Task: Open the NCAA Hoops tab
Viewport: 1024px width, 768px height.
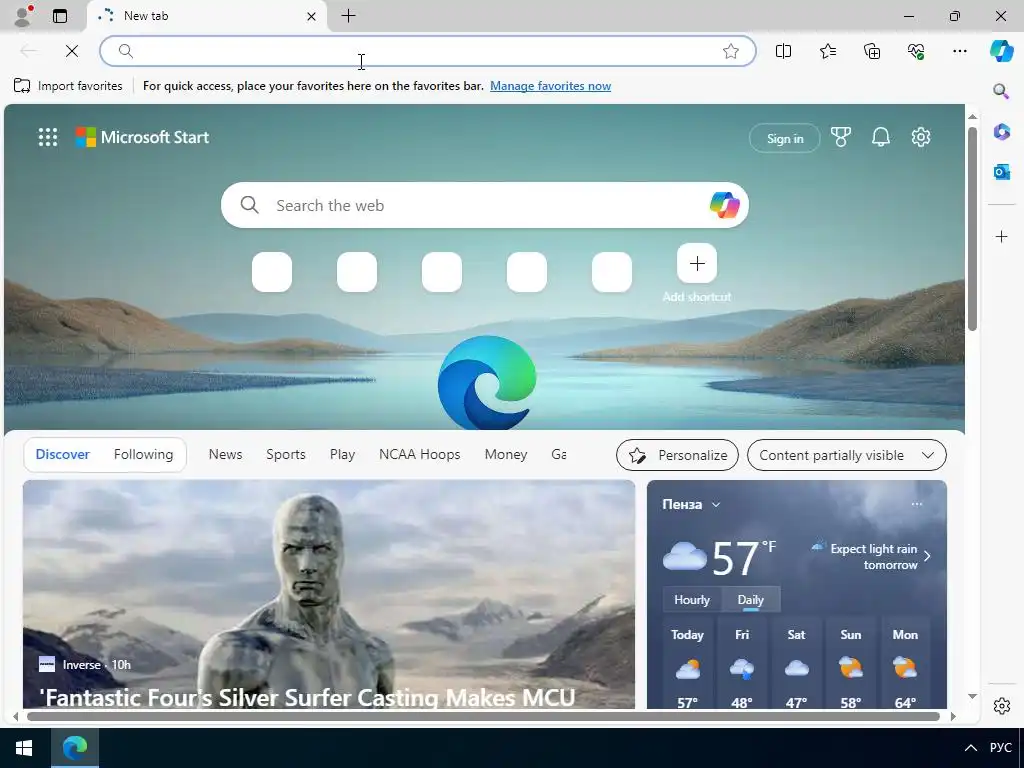Action: (419, 455)
